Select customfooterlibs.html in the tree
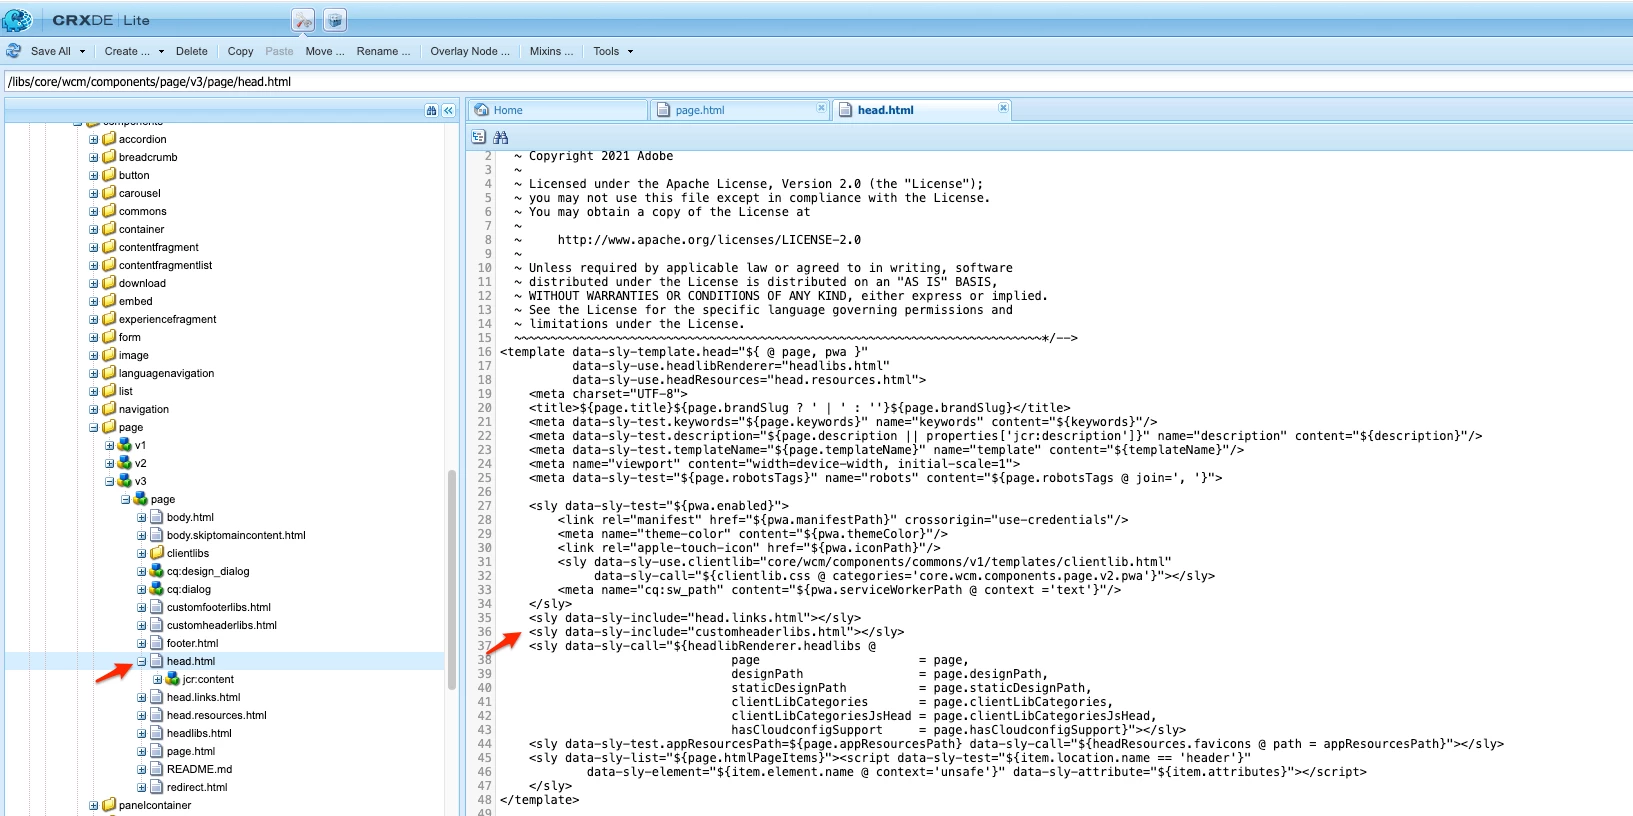1633x816 pixels. coord(219,607)
